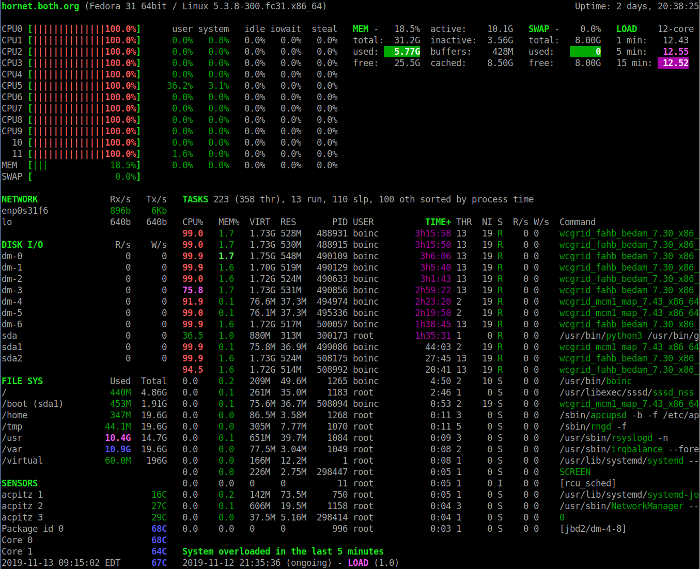Screen dimensions: 700x569
Task: Select the enp0s31f6 network interface
Action: click(x=25, y=210)
